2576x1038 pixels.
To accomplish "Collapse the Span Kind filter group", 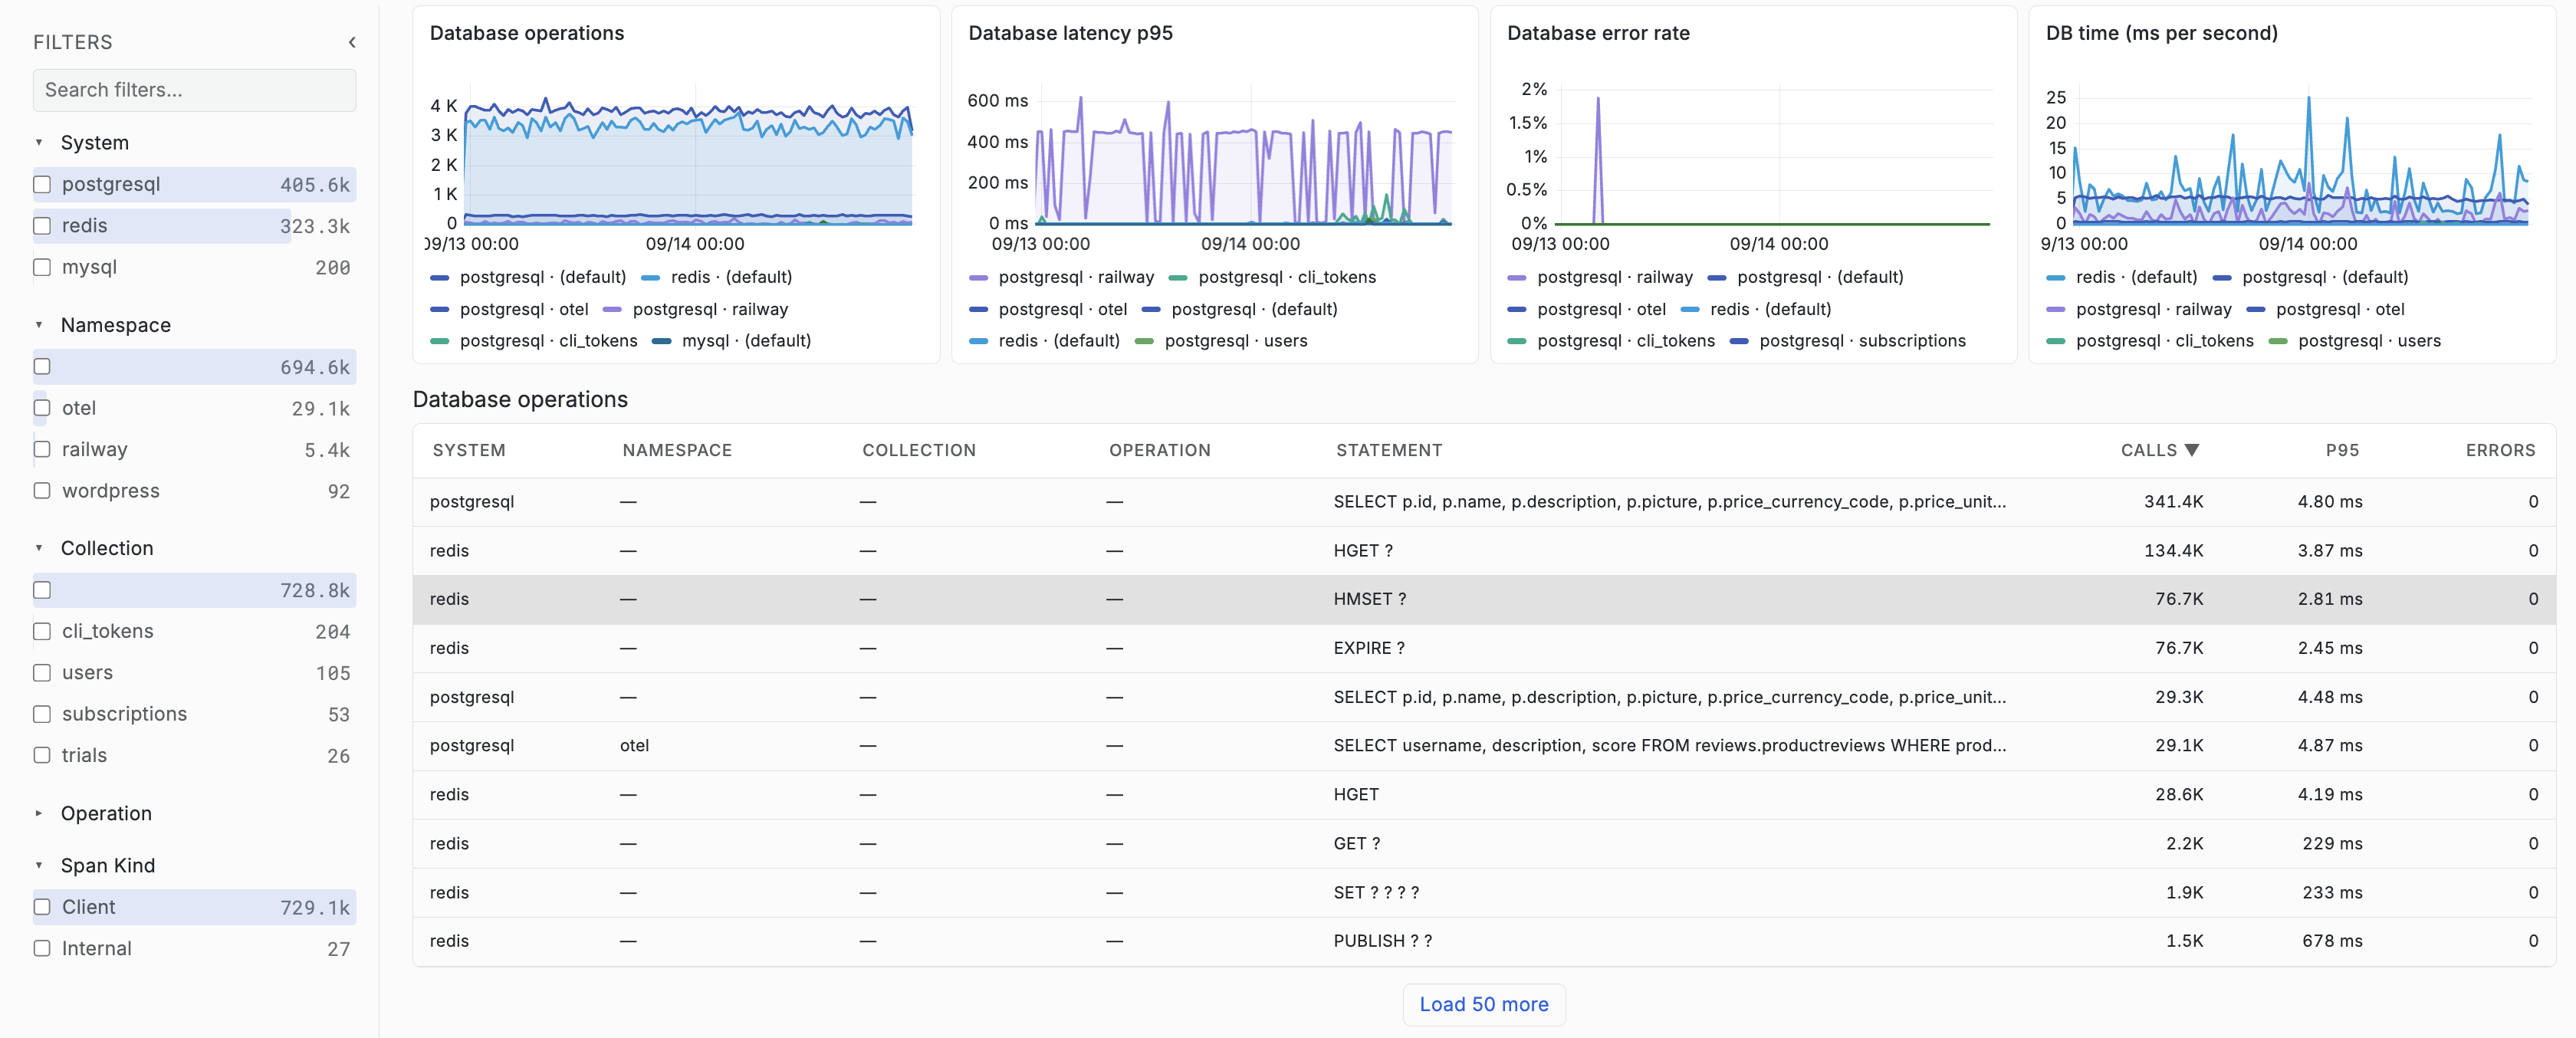I will coord(39,865).
